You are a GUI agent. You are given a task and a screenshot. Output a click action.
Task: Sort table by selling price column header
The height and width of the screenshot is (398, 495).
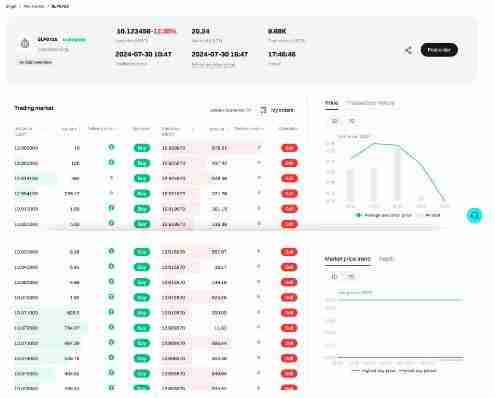[x=101, y=129]
